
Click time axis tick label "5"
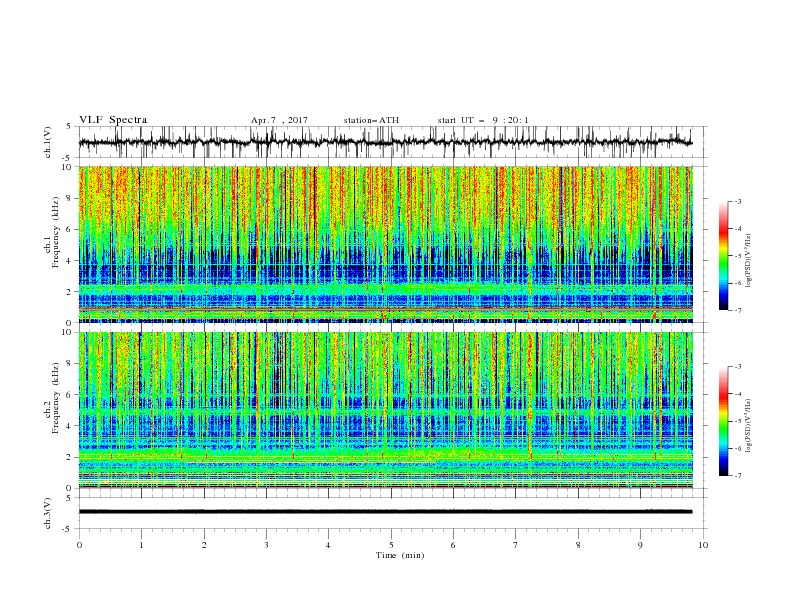[391, 545]
